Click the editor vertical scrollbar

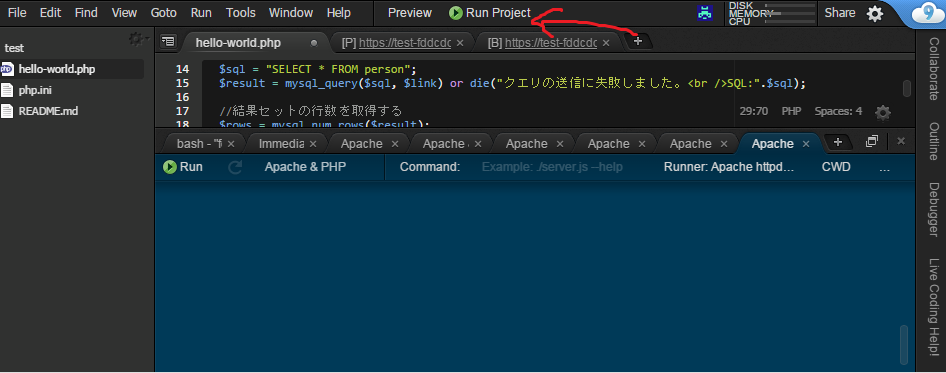pos(906,88)
